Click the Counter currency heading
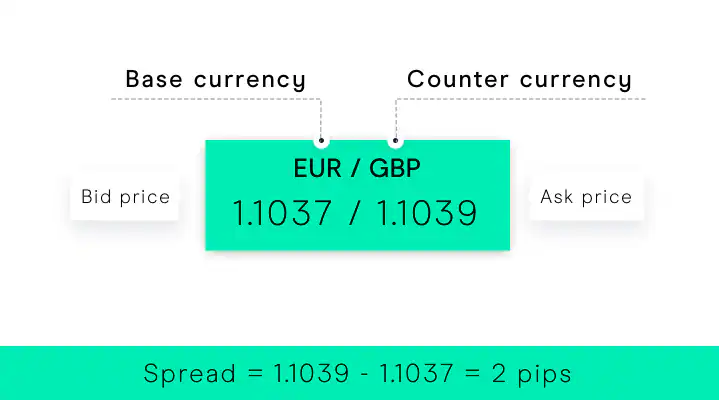 pyautogui.click(x=519, y=80)
